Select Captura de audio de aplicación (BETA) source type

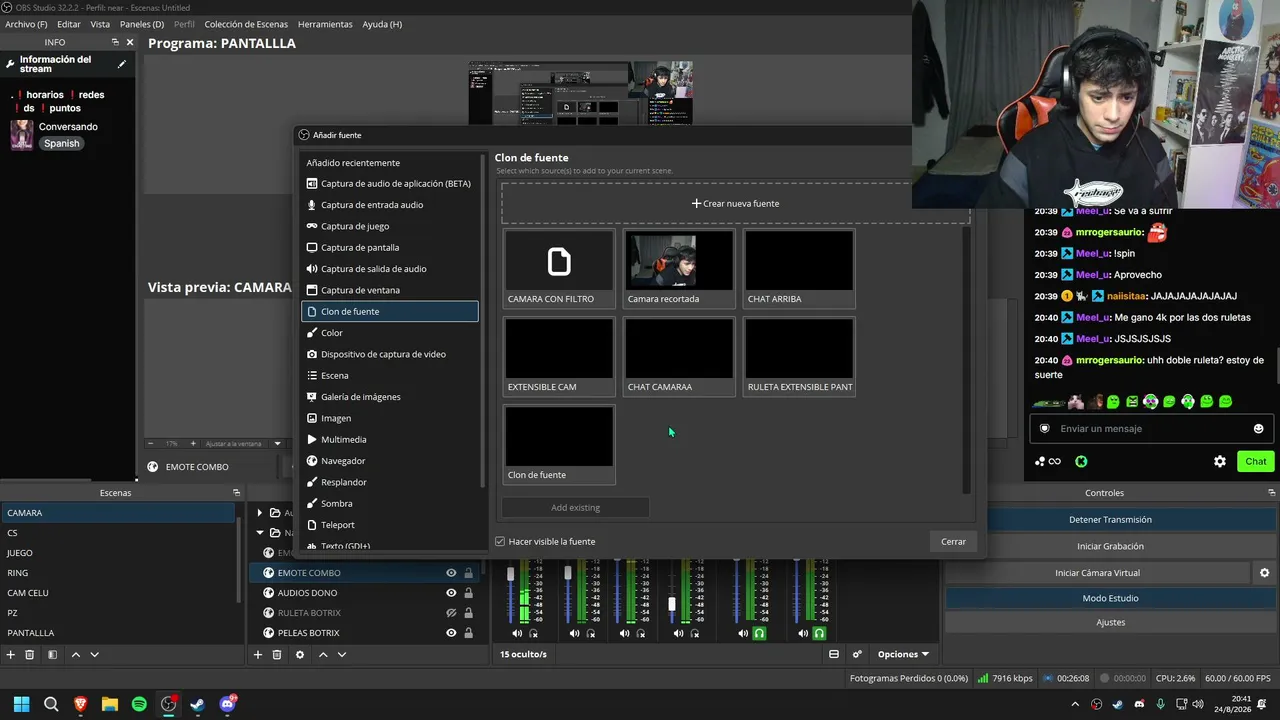click(x=390, y=184)
